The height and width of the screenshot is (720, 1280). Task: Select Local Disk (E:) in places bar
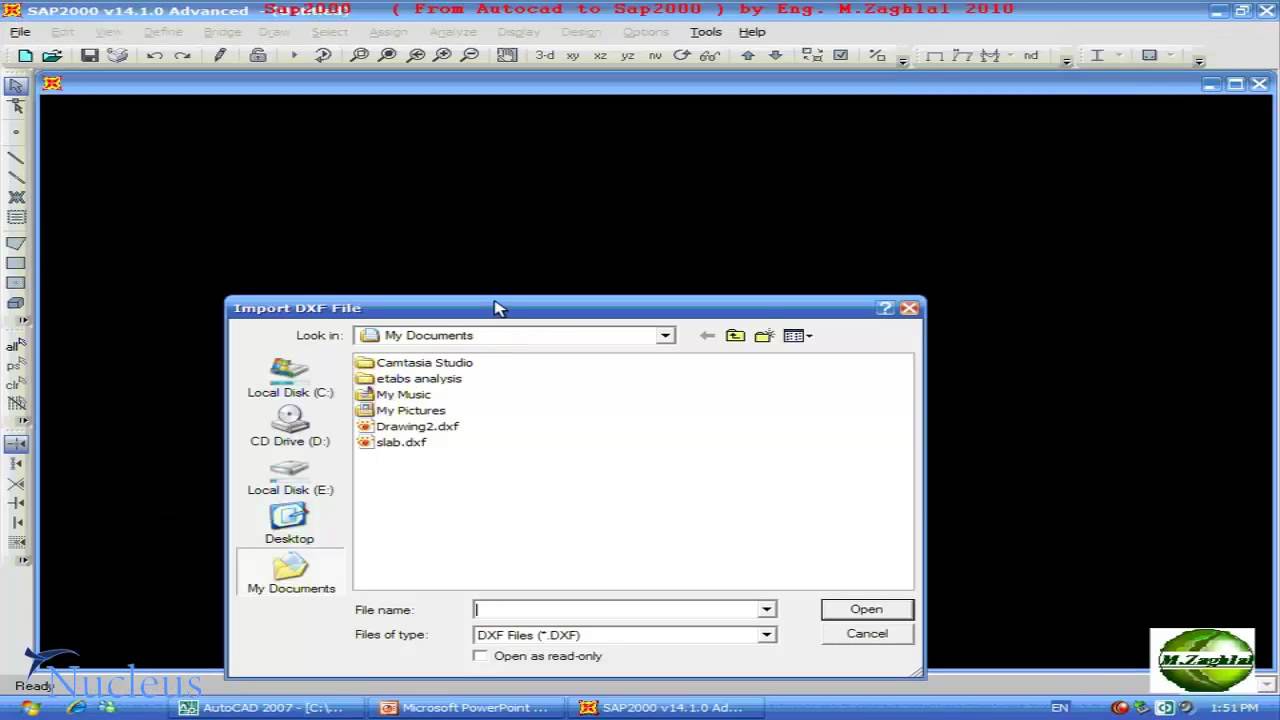(290, 476)
